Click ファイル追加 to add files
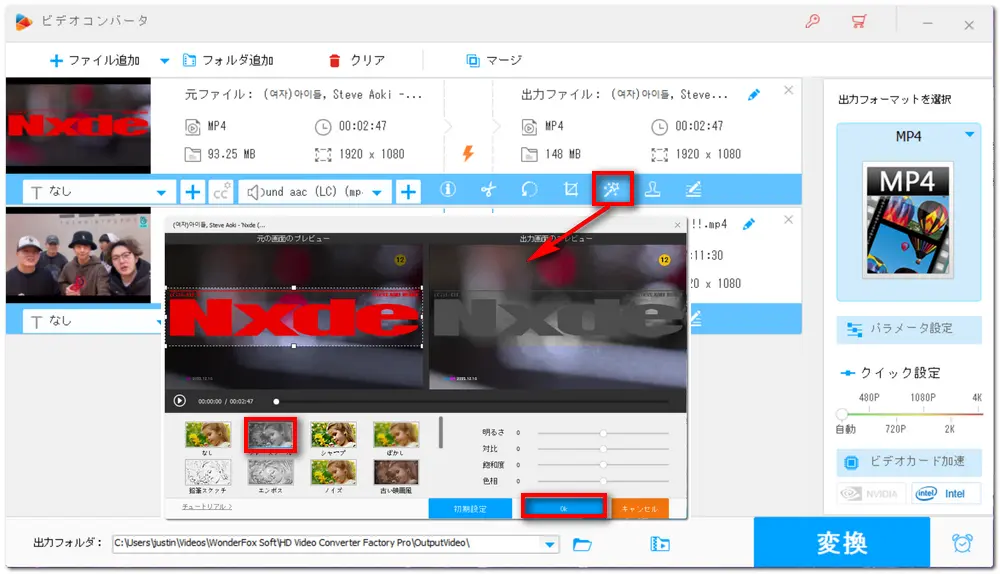 (94, 60)
